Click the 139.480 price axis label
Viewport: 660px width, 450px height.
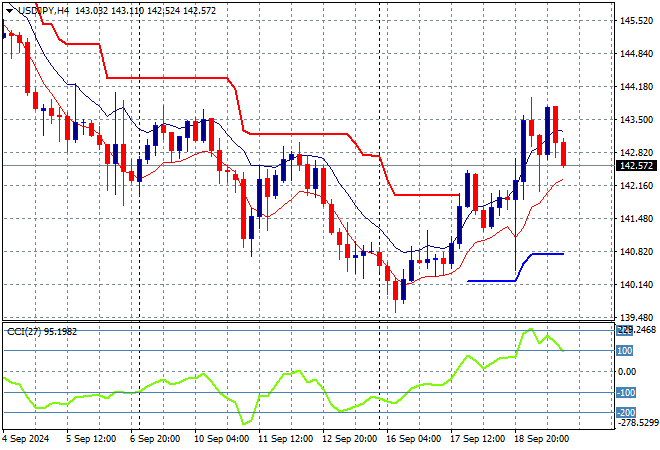click(x=636, y=317)
